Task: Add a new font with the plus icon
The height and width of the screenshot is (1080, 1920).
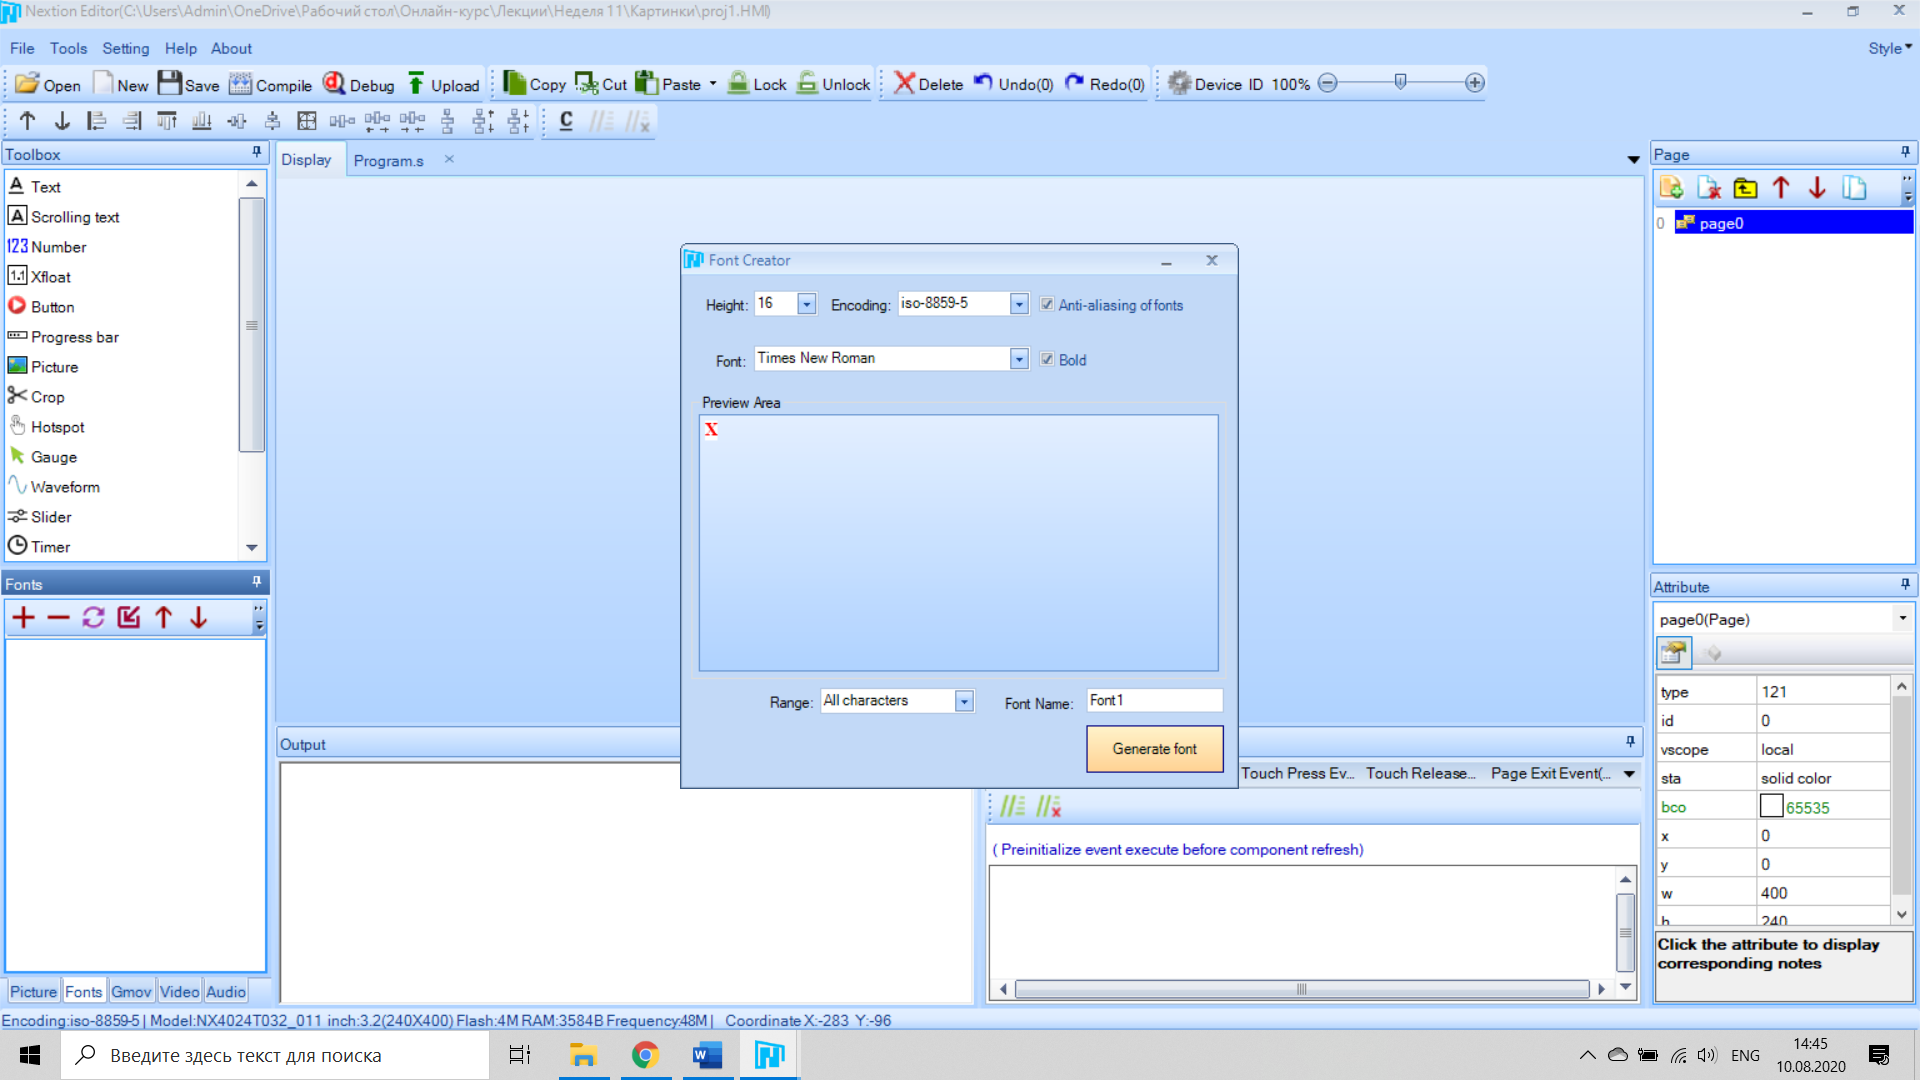Action: [x=23, y=618]
